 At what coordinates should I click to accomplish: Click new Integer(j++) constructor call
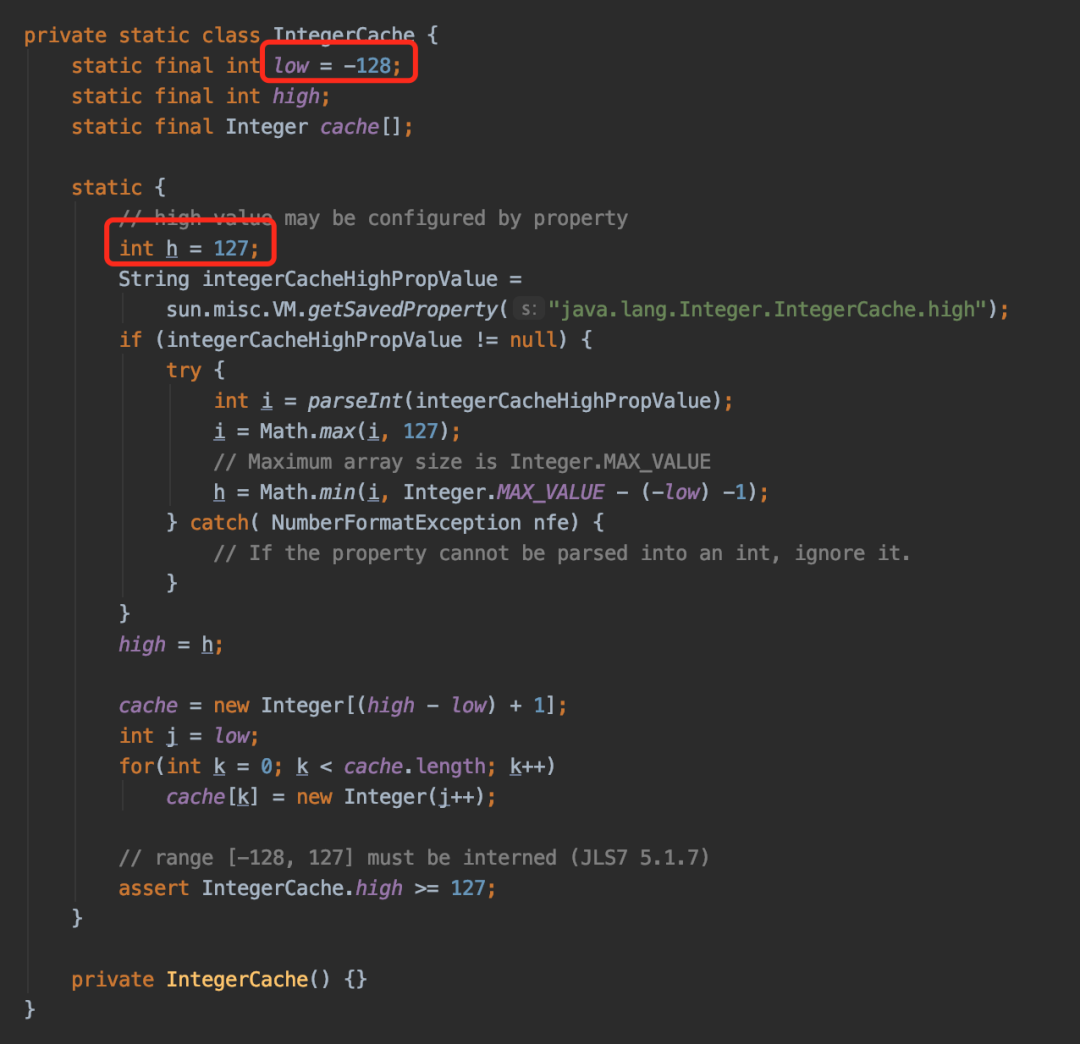pyautogui.click(x=396, y=797)
